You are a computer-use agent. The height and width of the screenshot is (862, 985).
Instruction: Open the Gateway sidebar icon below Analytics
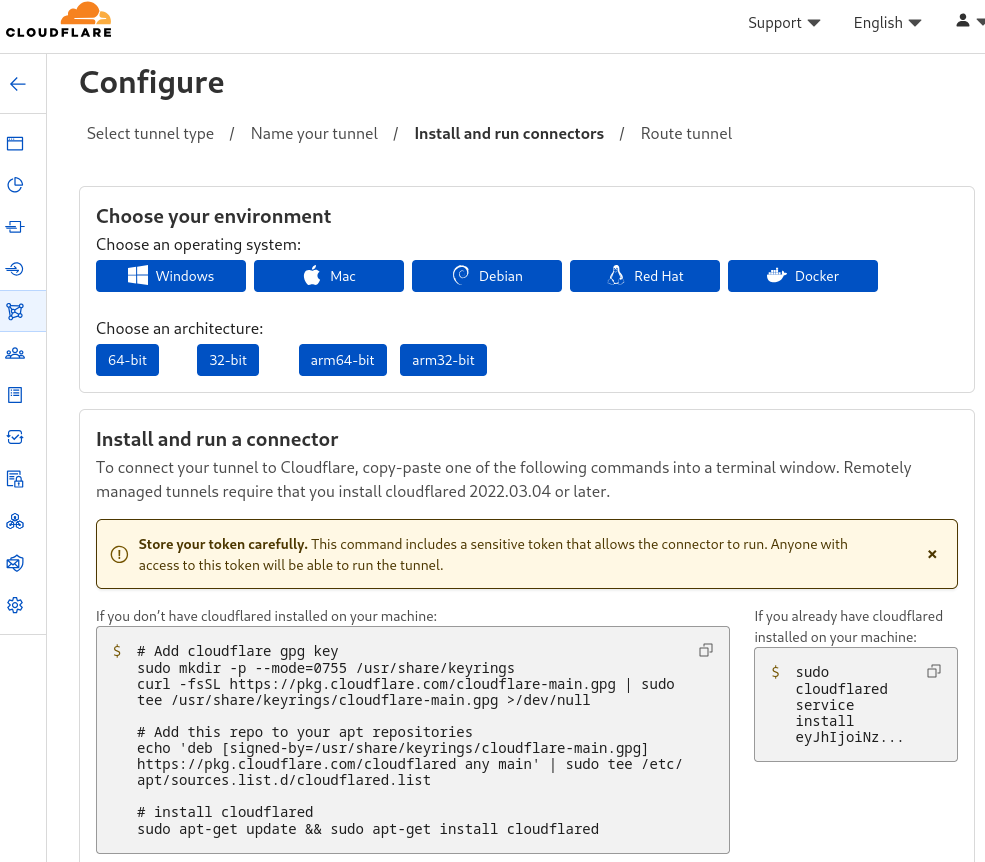15,227
